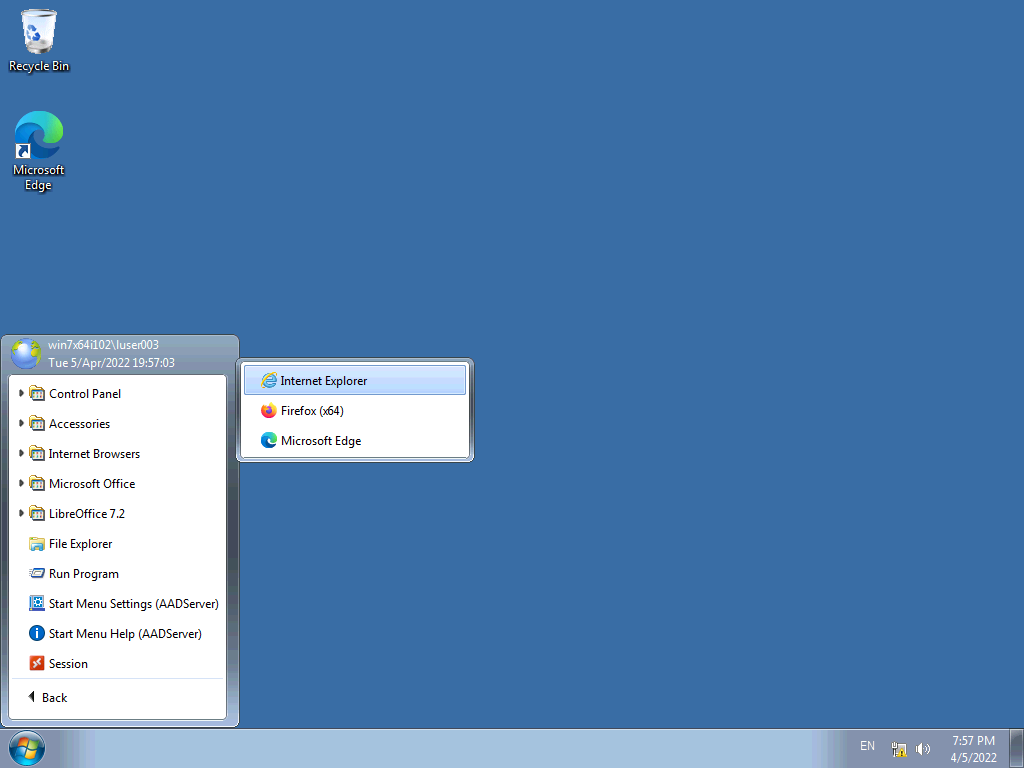Open the Run Program entry

point(83,574)
